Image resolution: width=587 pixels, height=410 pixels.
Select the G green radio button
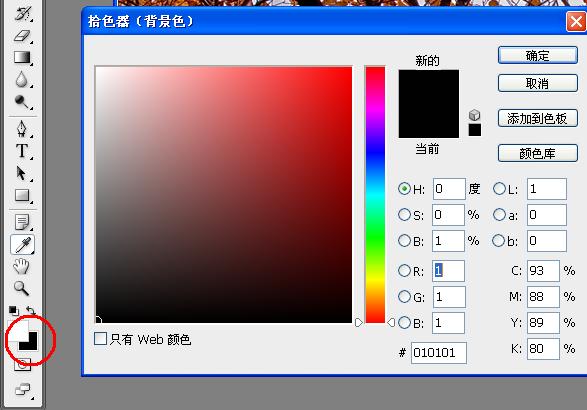click(404, 297)
